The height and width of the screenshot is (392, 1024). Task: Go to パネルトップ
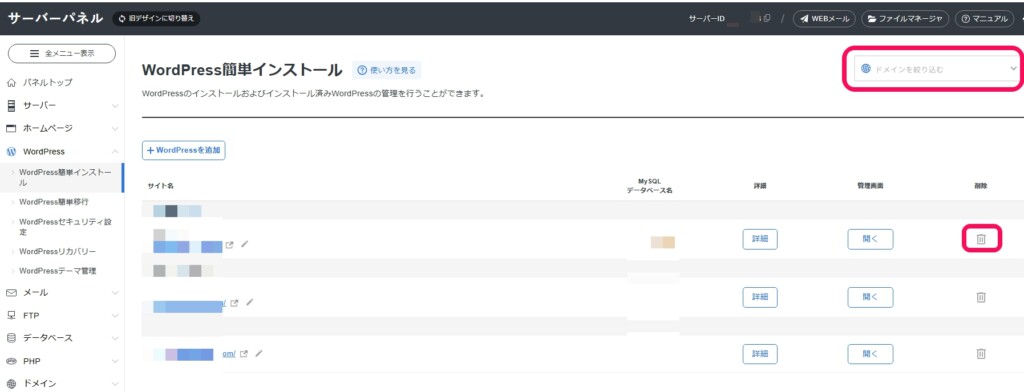click(x=48, y=83)
